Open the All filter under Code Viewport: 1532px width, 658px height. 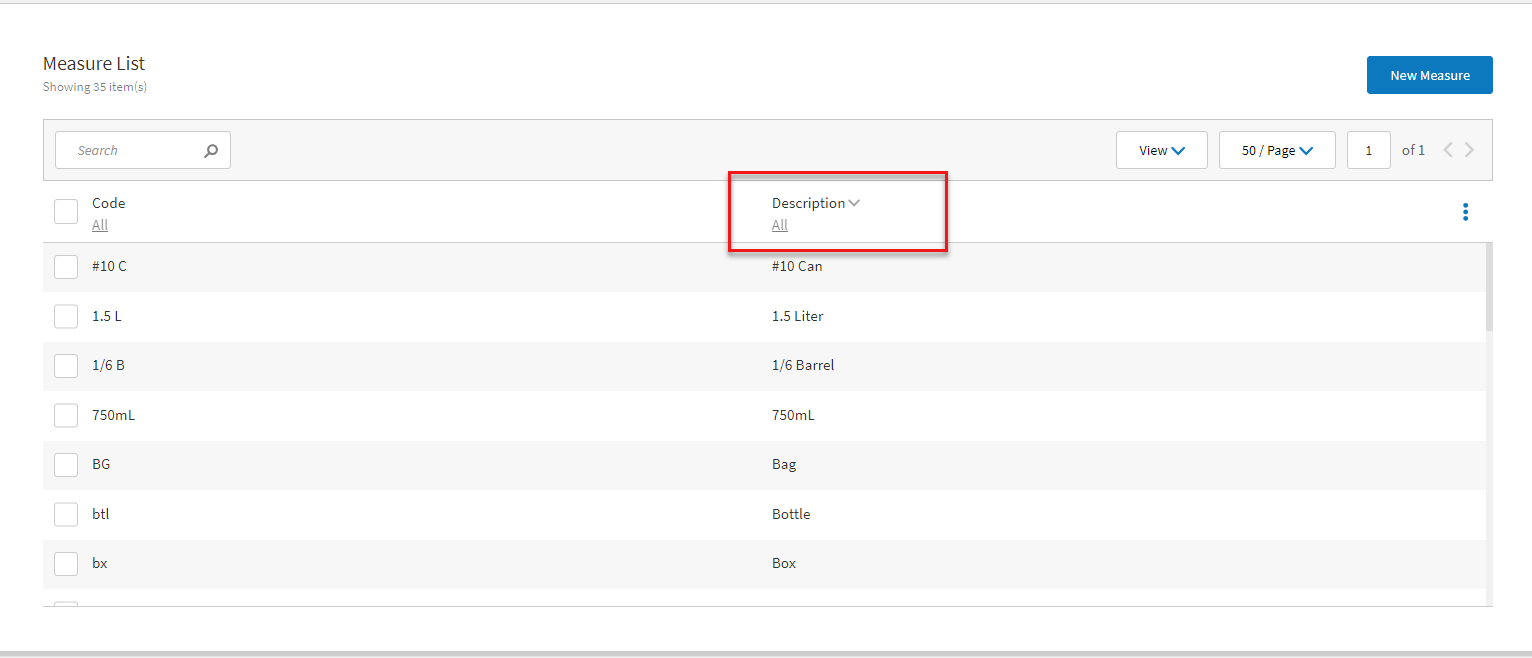click(100, 225)
